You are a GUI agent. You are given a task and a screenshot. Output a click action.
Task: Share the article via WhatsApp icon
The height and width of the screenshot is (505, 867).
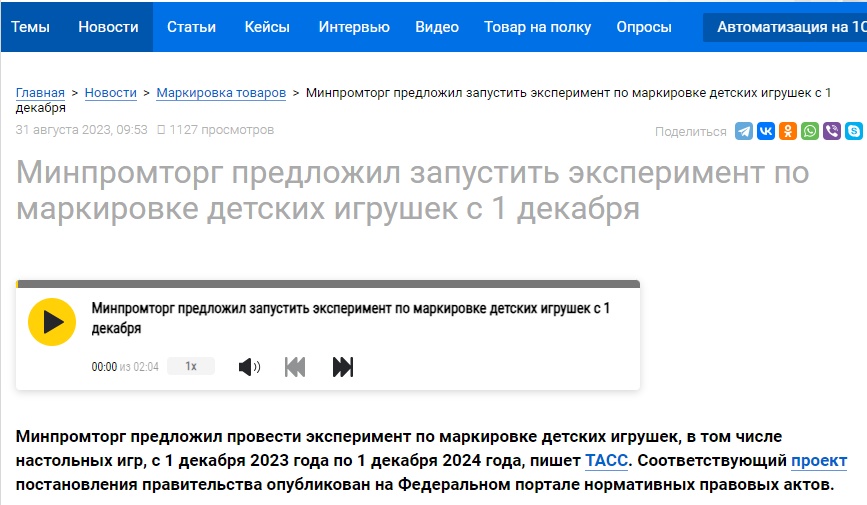coord(810,131)
